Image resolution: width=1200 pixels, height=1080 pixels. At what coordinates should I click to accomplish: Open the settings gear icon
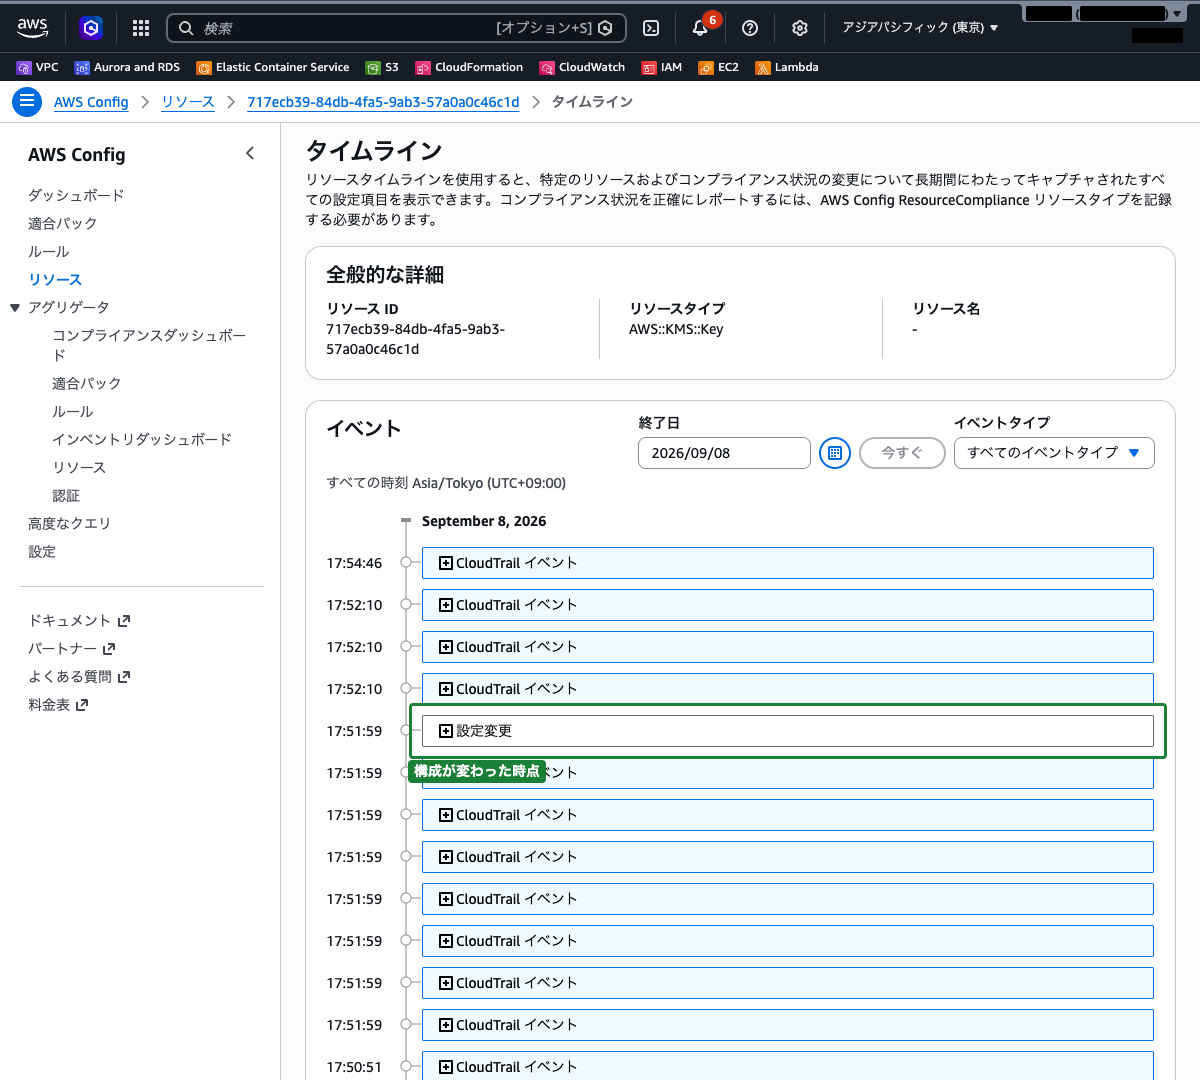(x=799, y=28)
